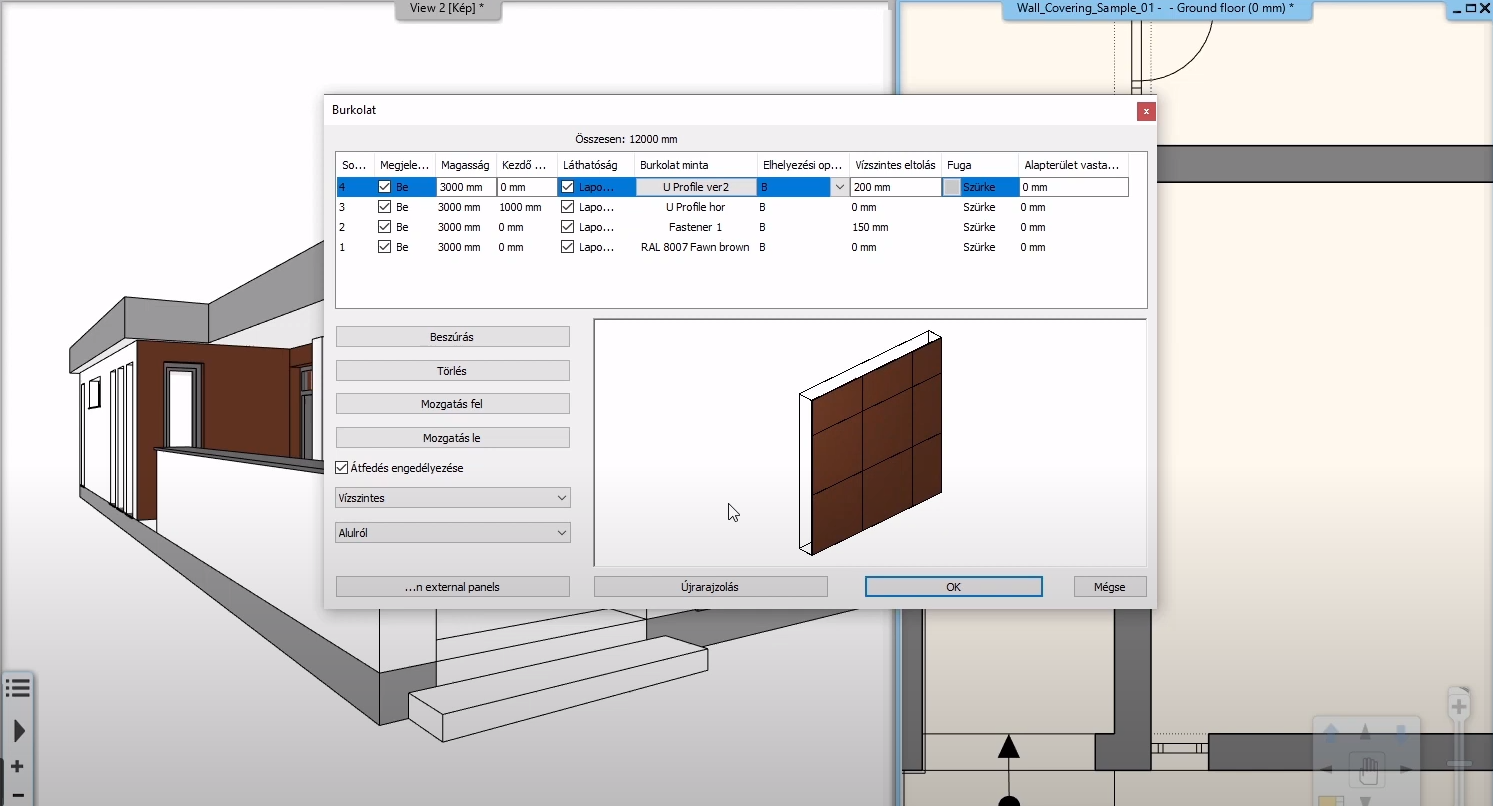This screenshot has width=1493, height=806.
Task: Click the Burkolat minta column header
Action: point(696,165)
